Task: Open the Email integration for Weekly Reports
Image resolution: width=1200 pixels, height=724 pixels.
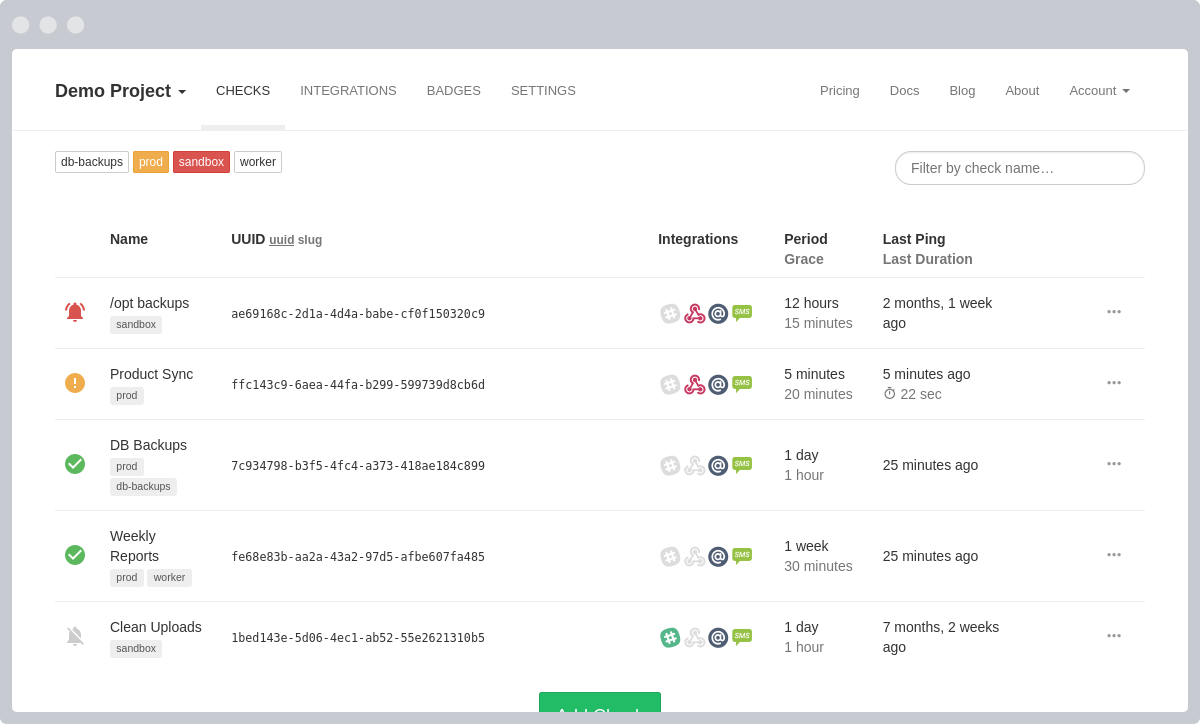Action: coord(718,556)
